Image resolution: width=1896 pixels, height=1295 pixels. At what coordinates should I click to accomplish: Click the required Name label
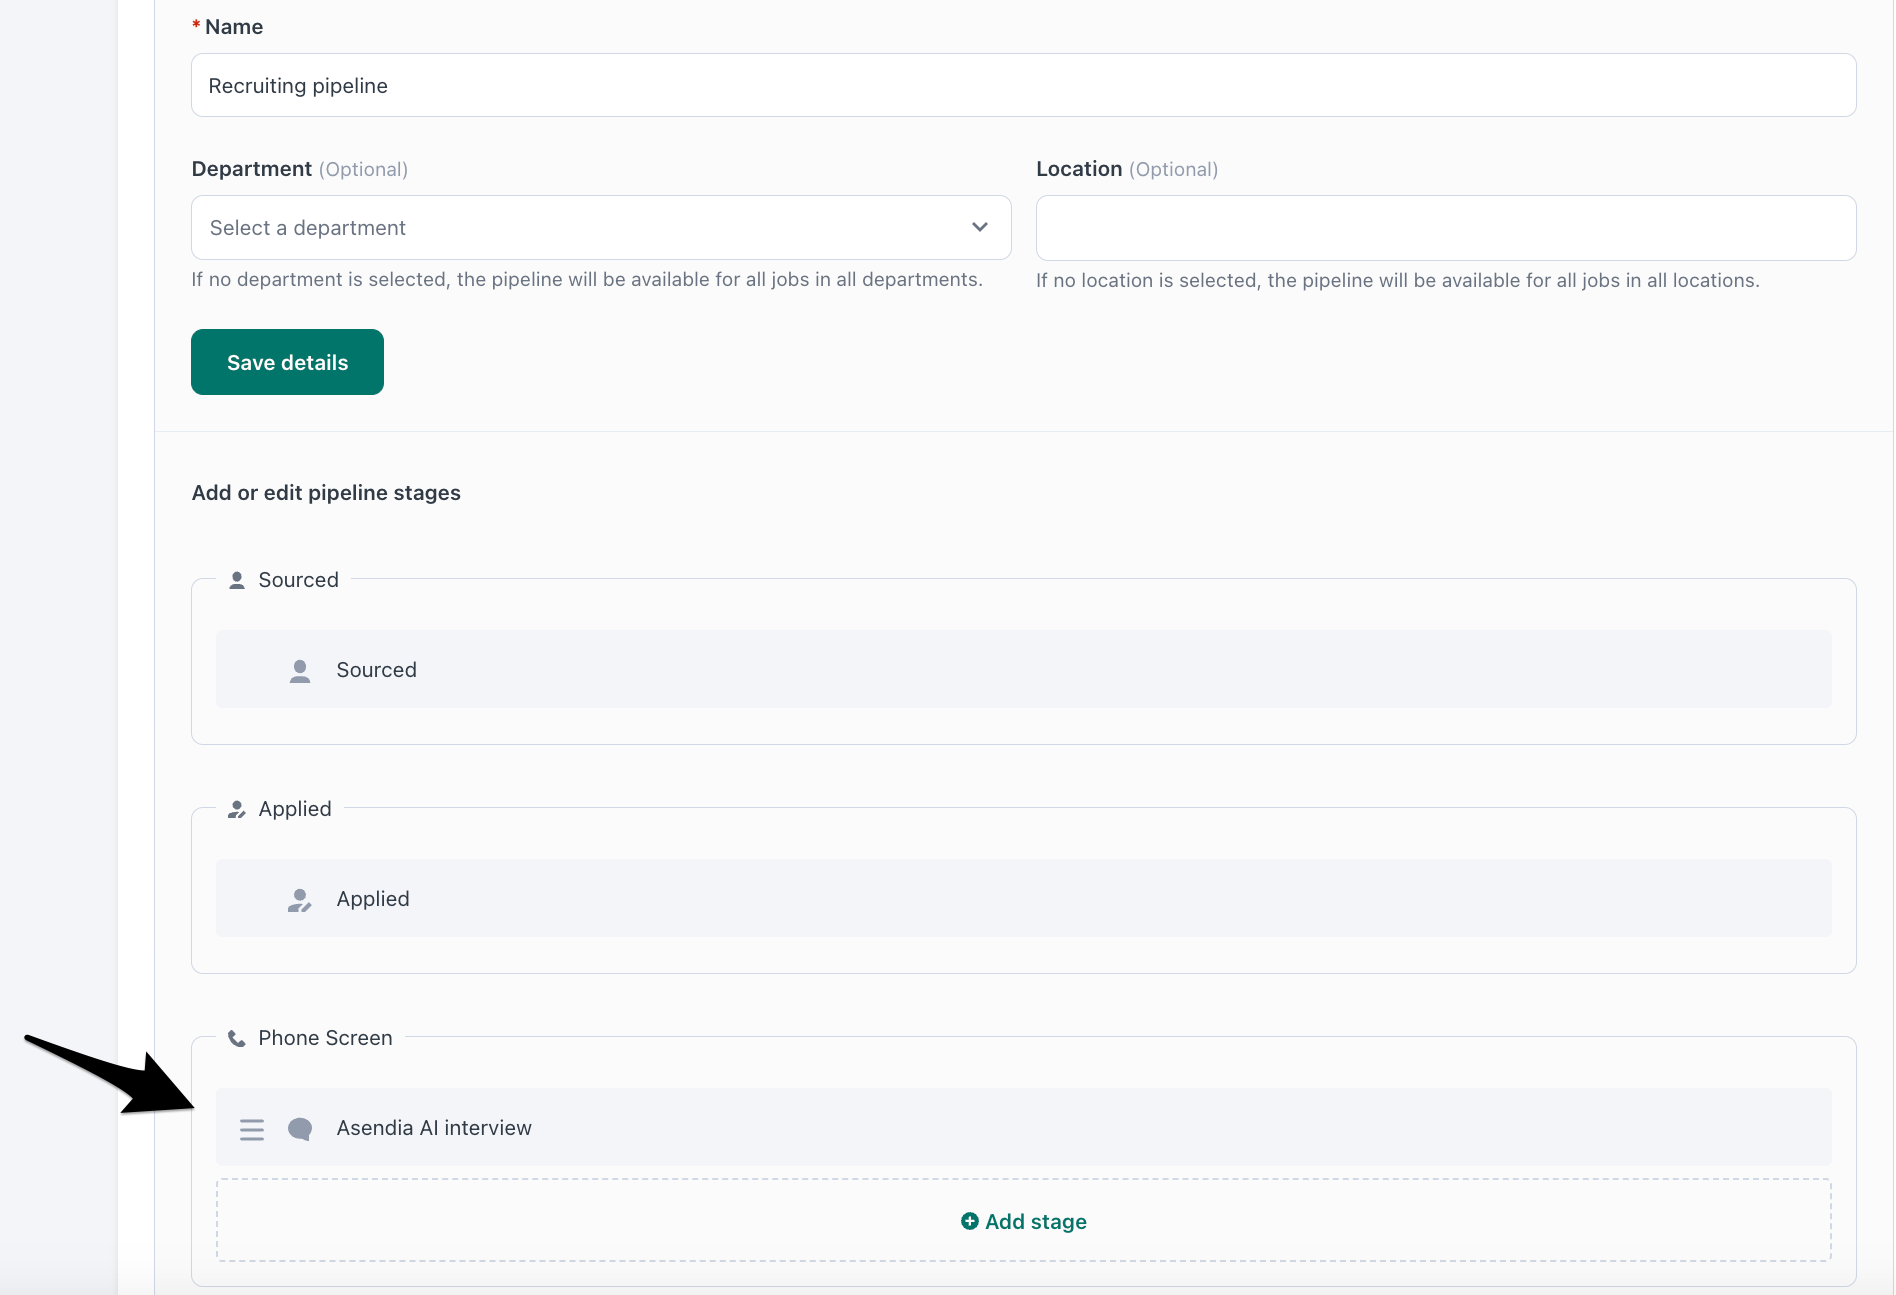[x=228, y=27]
